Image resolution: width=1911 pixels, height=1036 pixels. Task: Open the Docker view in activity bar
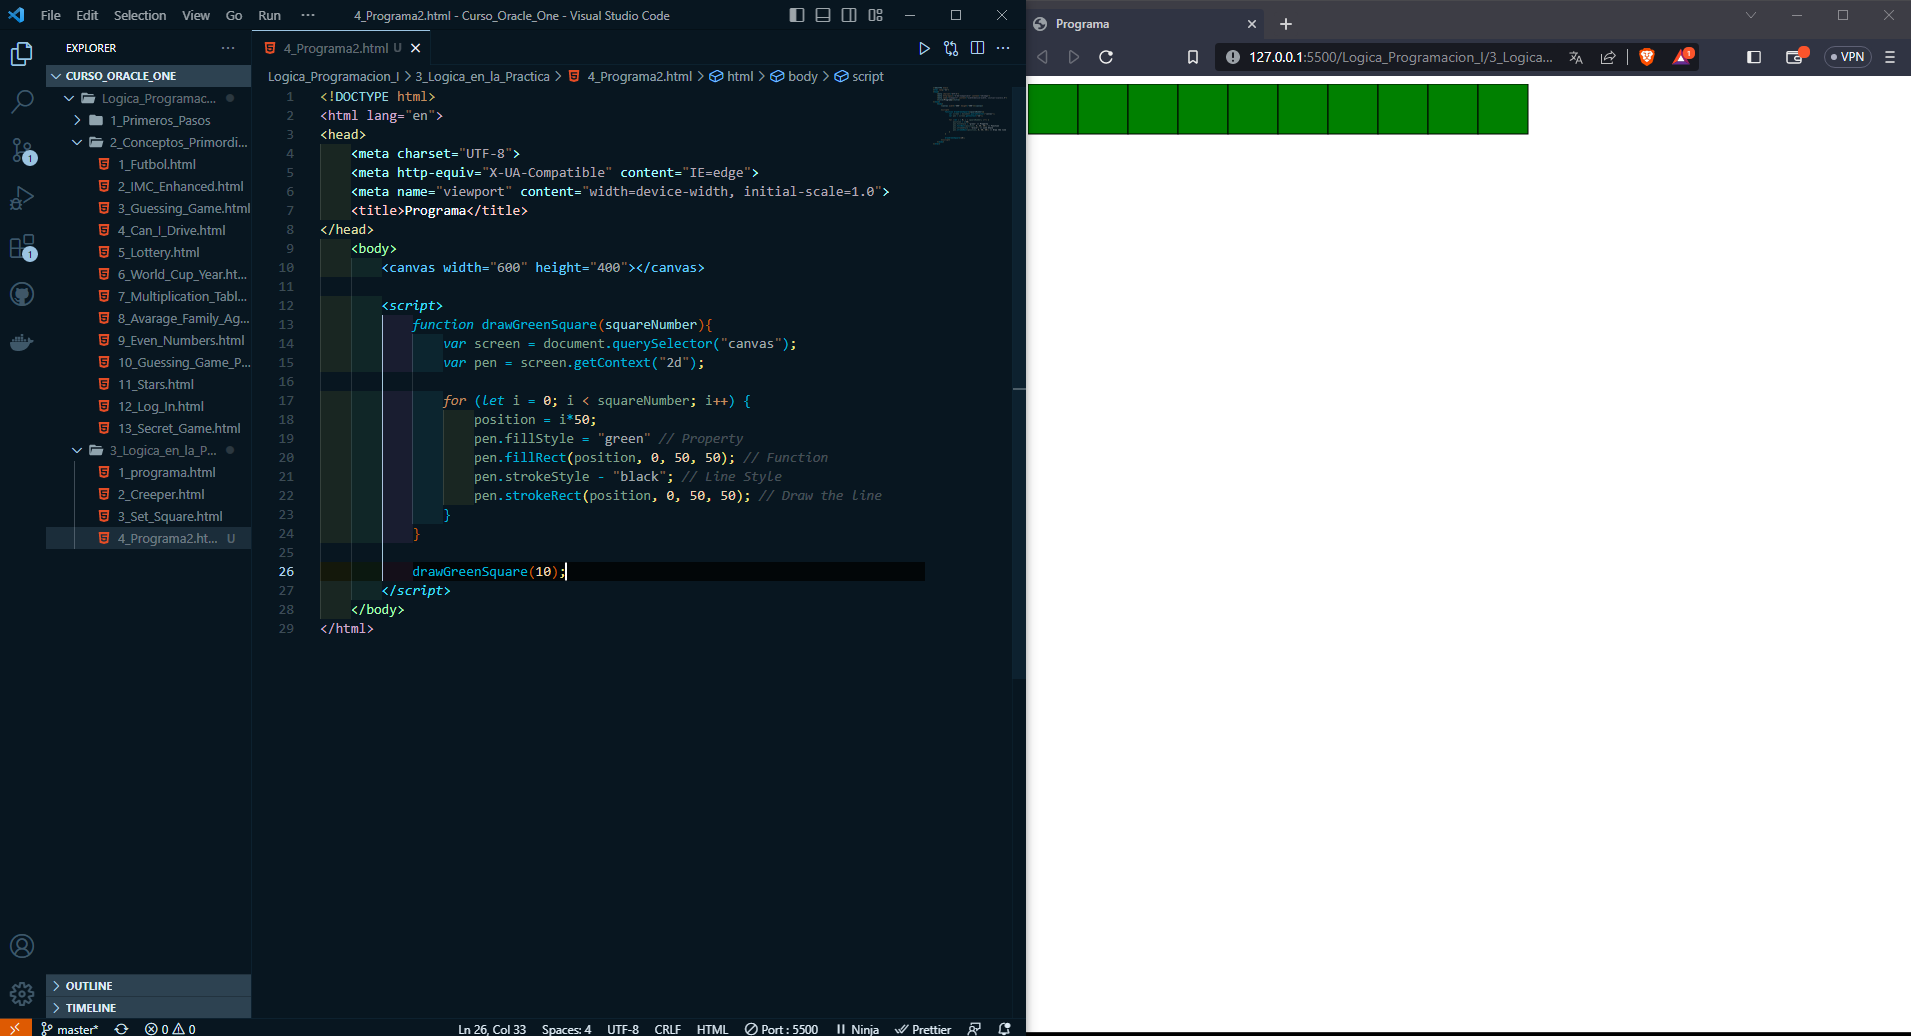point(22,342)
